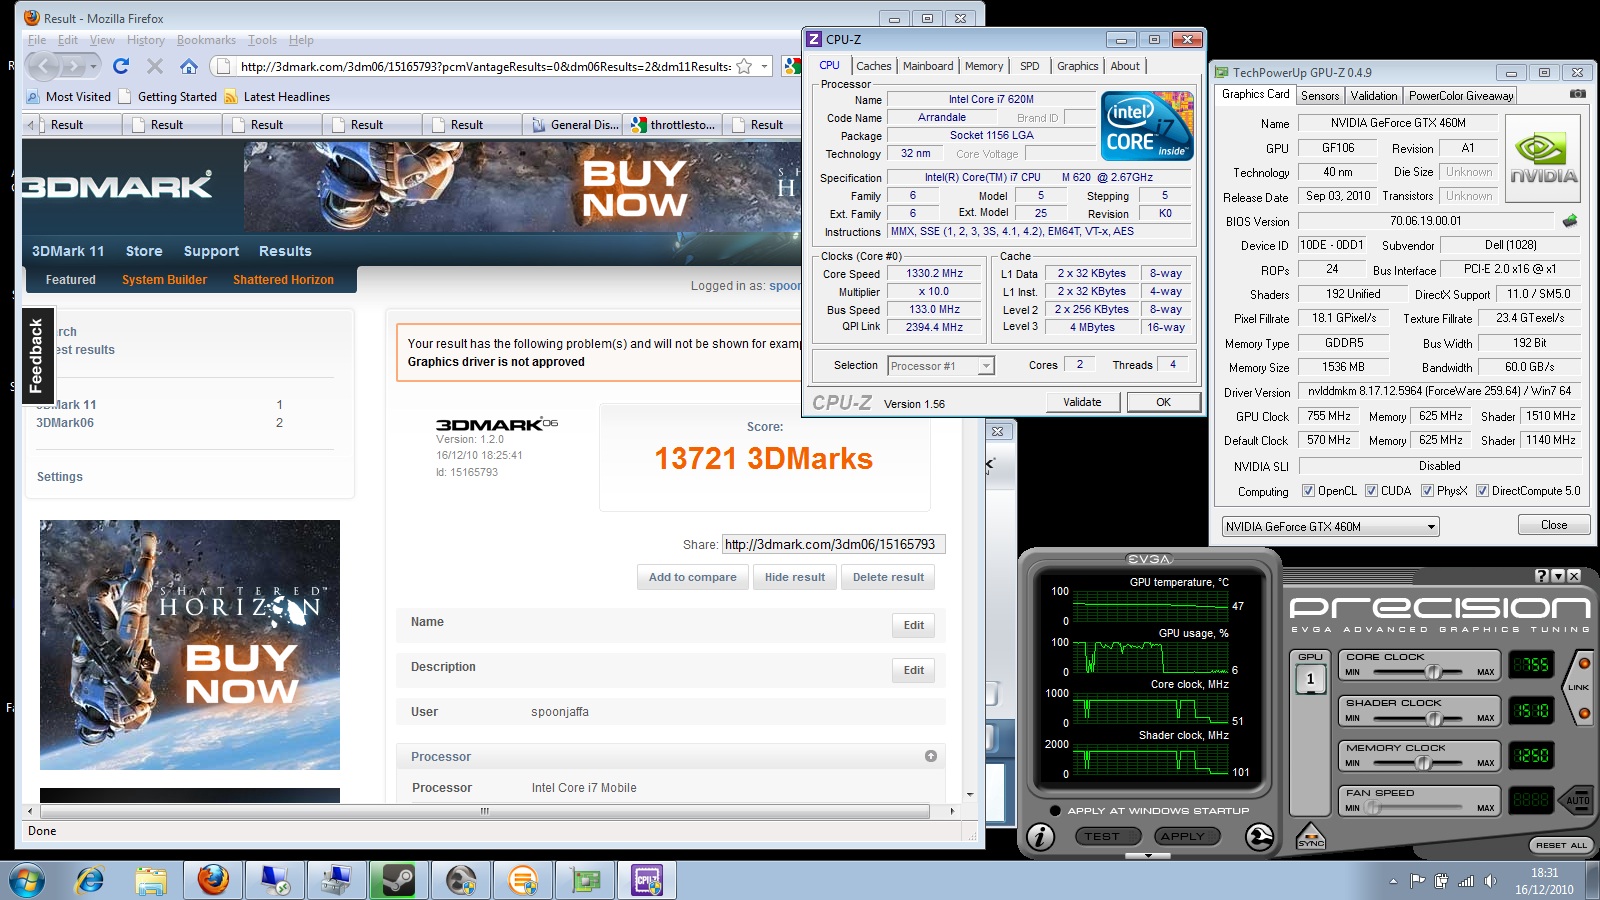Click the Latest Headlines feed bookmark
Screen dimensions: 1600x900
coord(277,97)
